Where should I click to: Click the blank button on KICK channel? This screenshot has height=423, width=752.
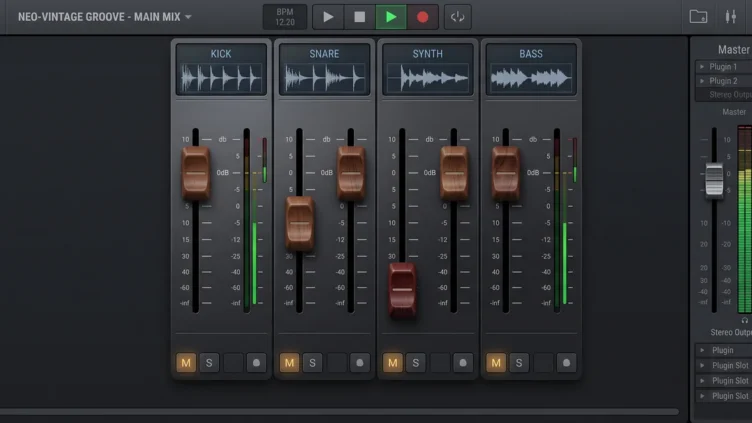tap(233, 363)
